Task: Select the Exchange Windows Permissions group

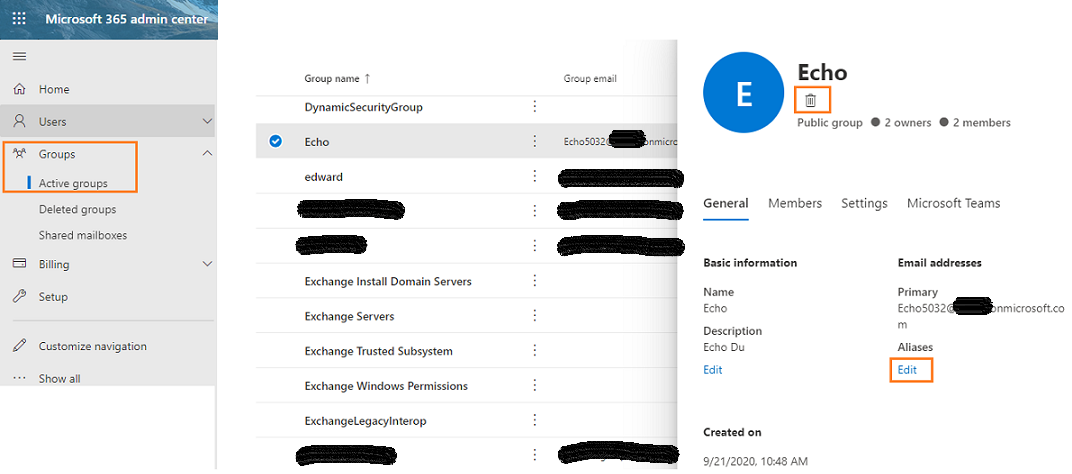Action: pos(386,386)
